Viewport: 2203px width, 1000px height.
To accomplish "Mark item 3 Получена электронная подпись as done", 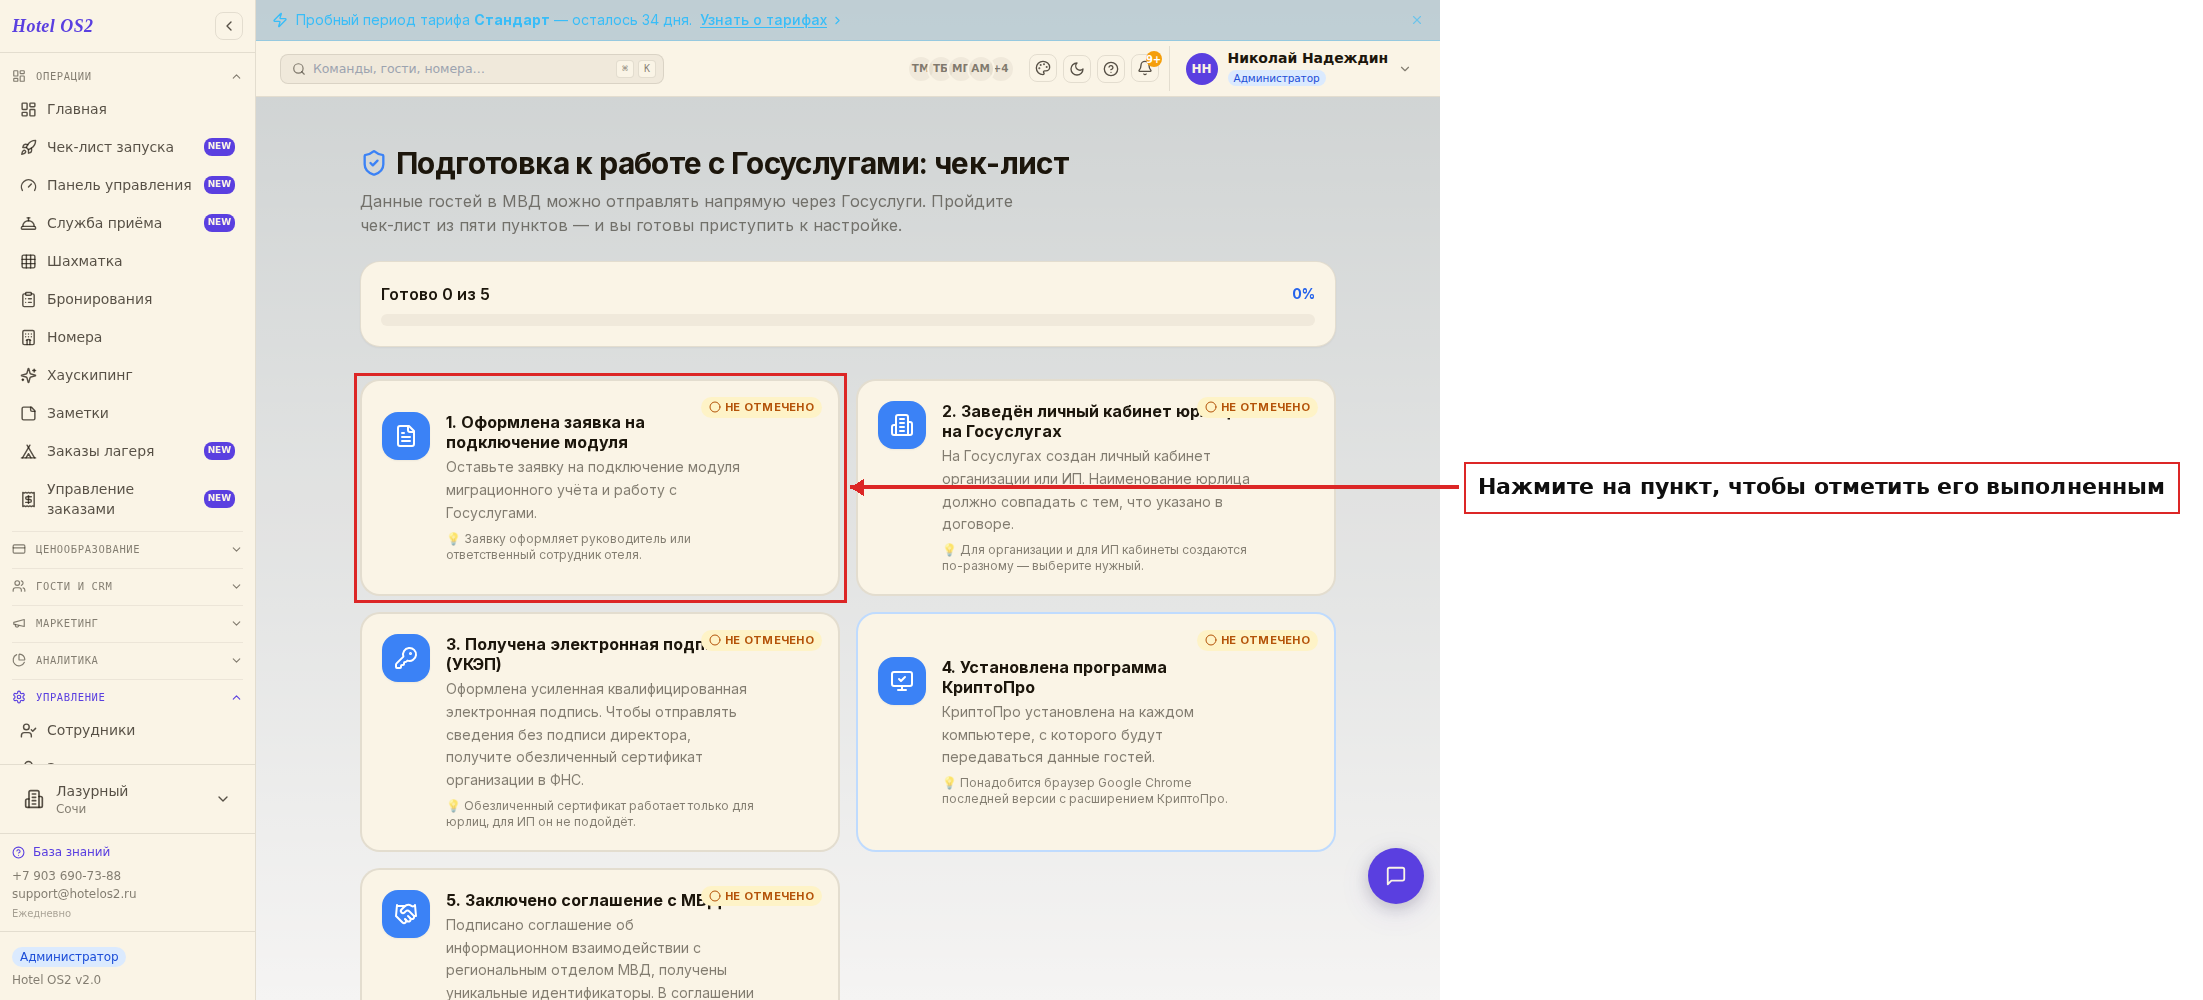I will point(600,732).
